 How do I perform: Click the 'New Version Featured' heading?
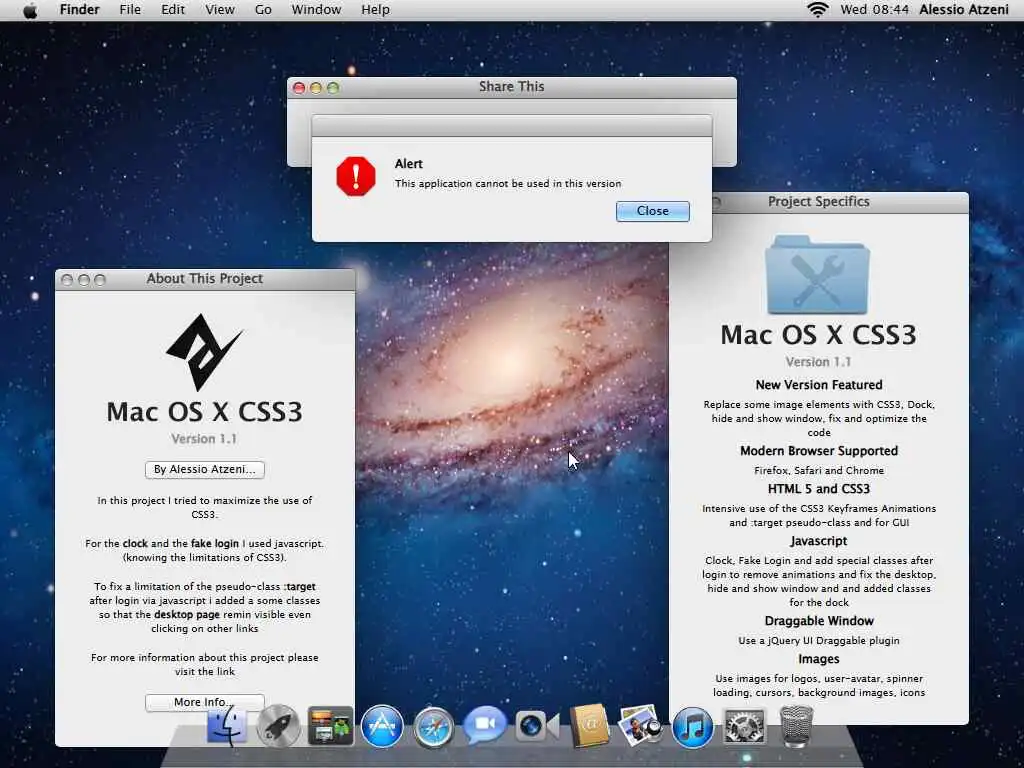click(819, 385)
